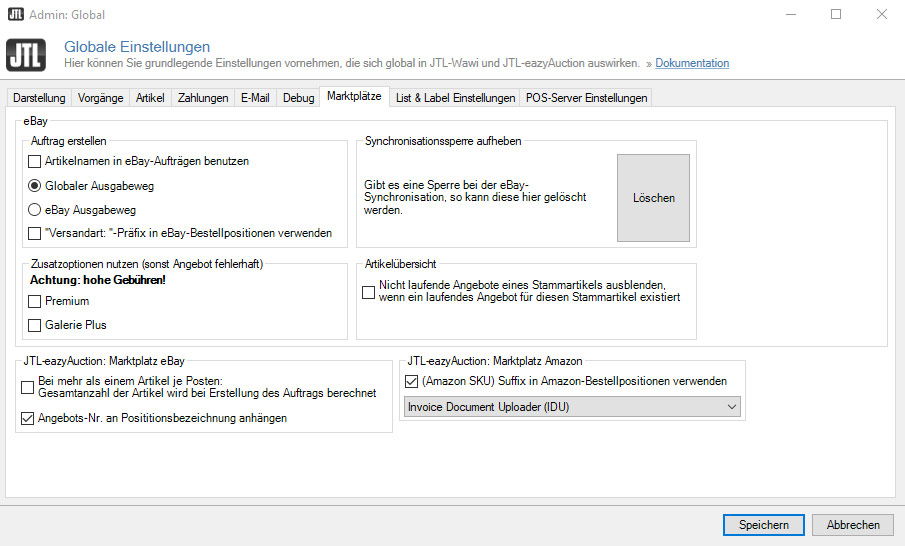905x546 pixels.
Task: Switch to the Vorgänge tab
Action: pyautogui.click(x=100, y=98)
